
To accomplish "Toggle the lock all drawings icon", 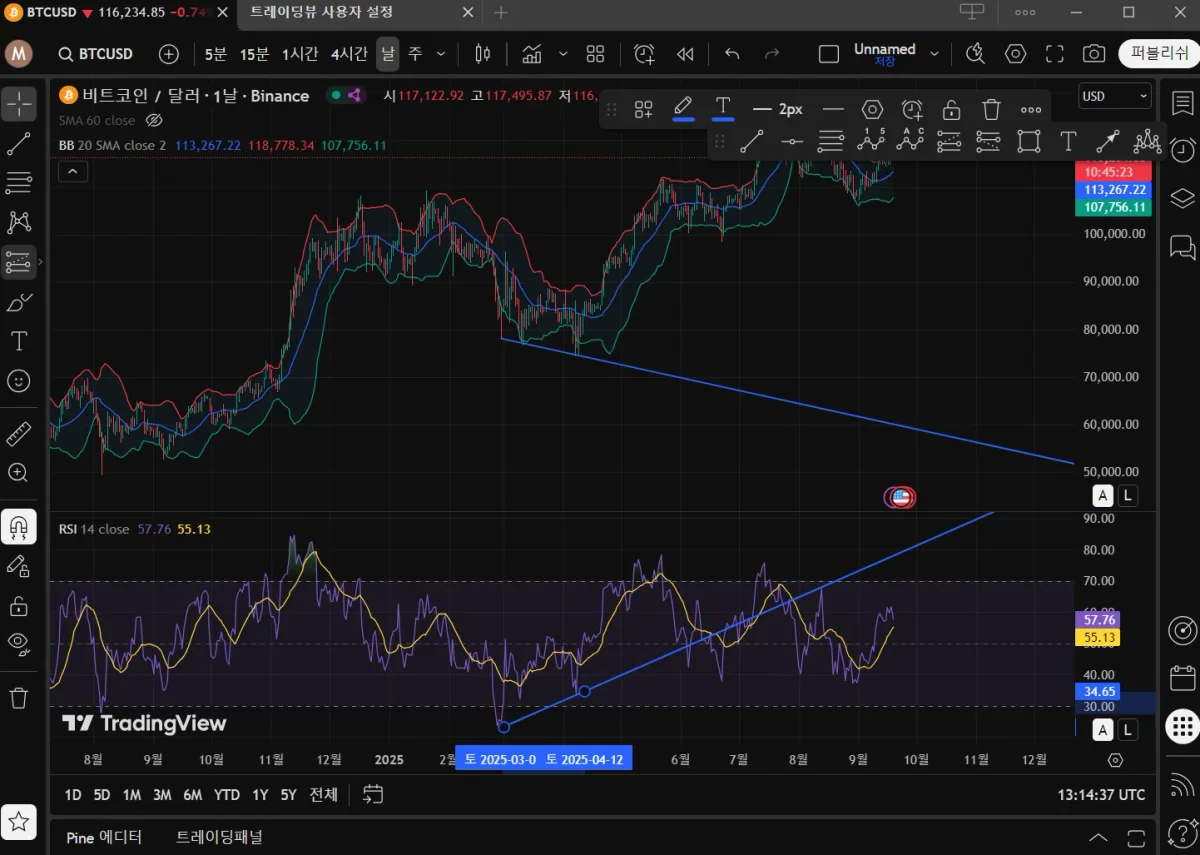I will click(19, 606).
